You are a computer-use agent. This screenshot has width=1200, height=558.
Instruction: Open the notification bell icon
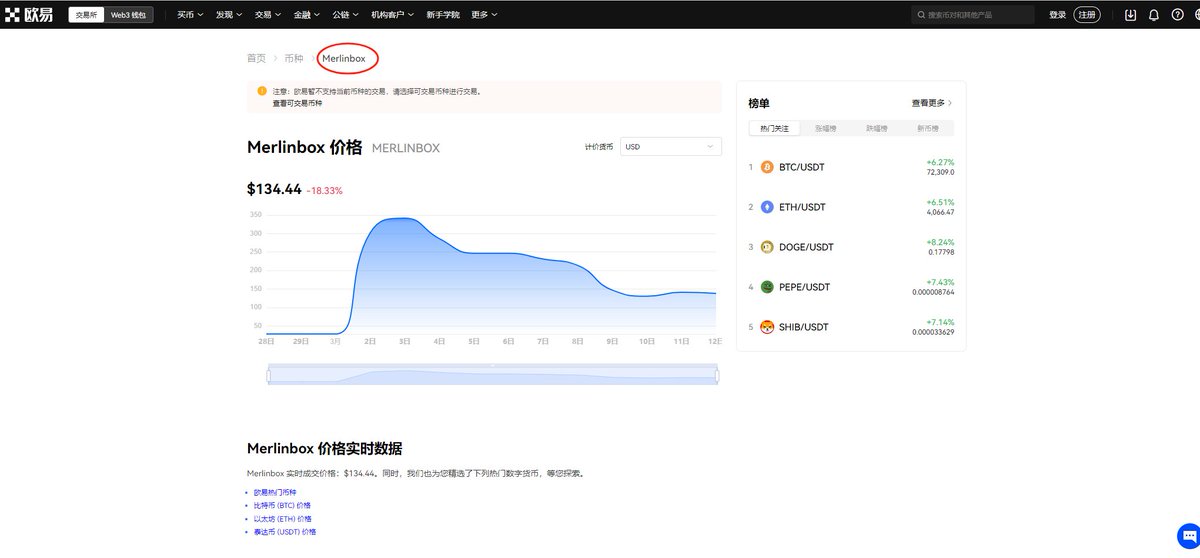pyautogui.click(x=1154, y=15)
